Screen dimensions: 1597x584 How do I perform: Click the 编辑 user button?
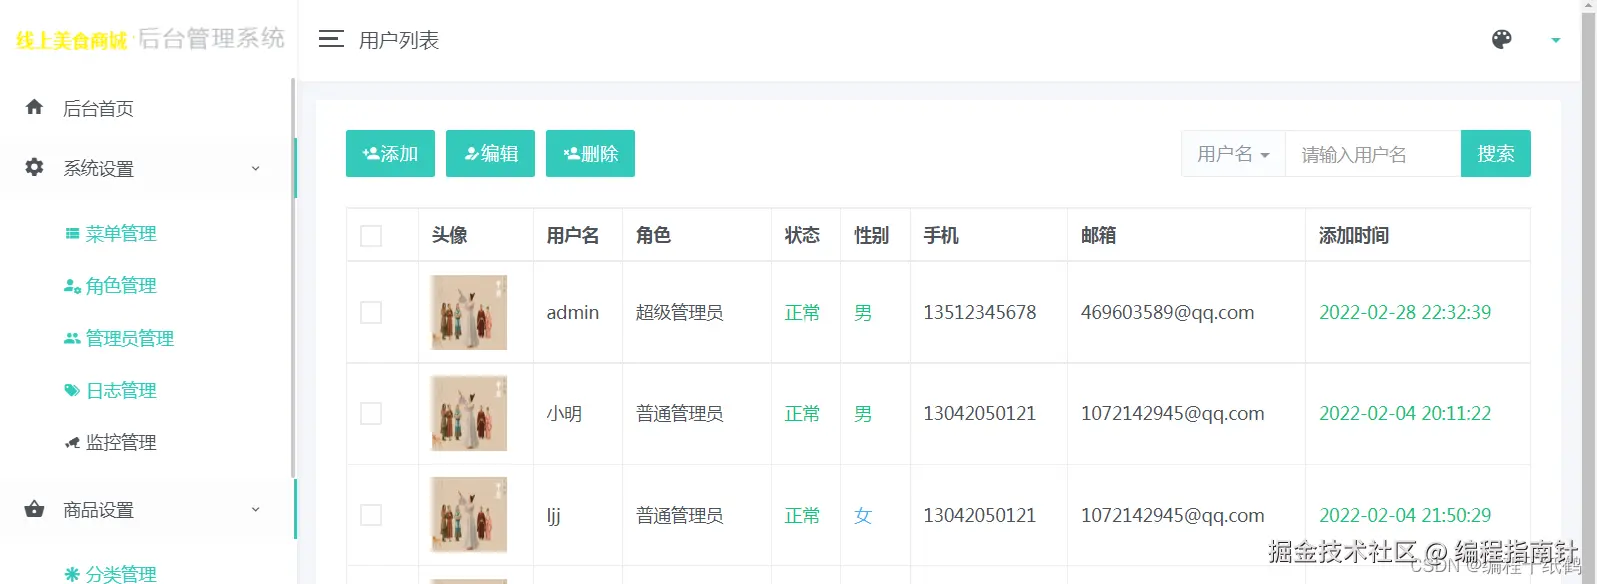click(x=490, y=153)
